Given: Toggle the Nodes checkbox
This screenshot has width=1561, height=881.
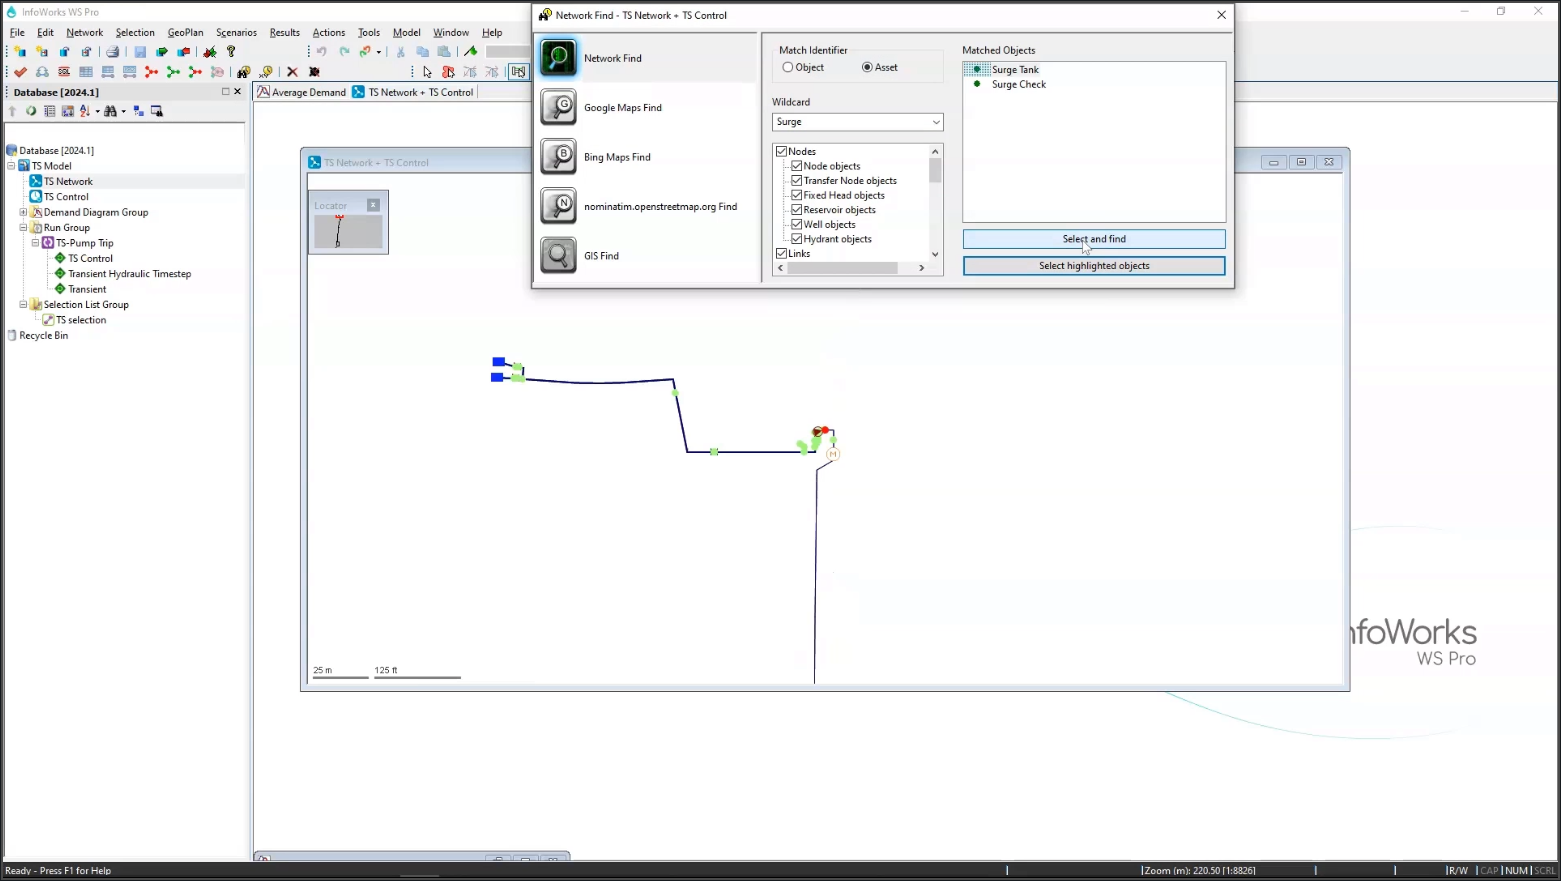Looking at the screenshot, I should tap(782, 152).
